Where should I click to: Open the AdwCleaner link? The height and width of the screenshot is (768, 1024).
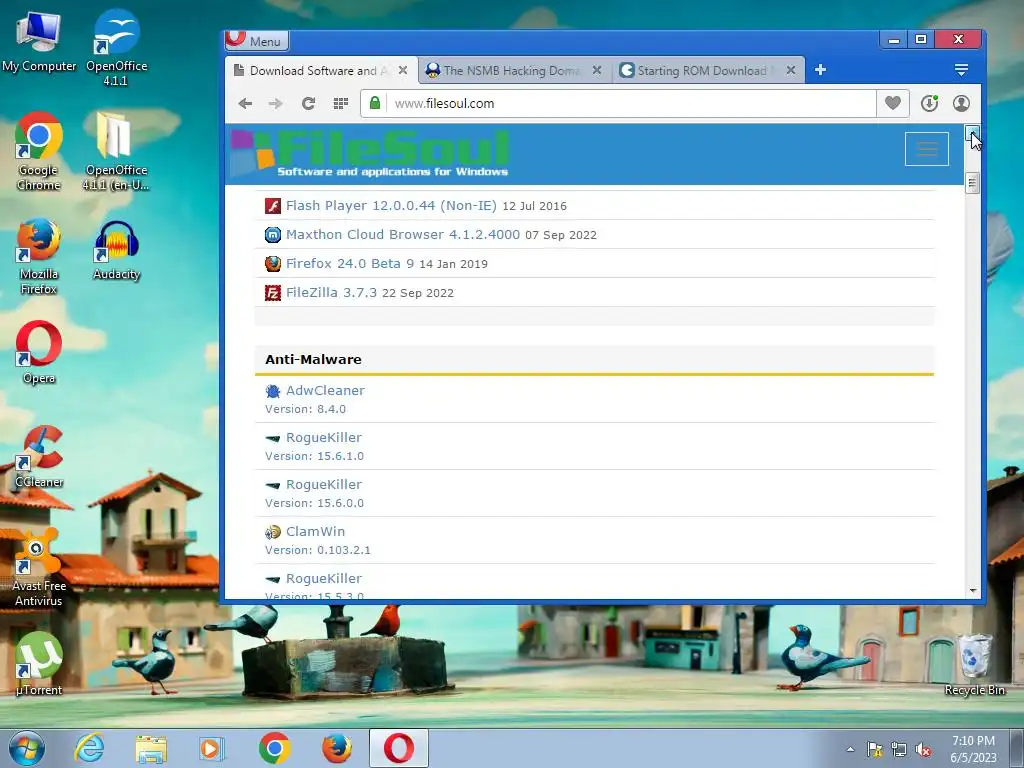click(x=325, y=390)
